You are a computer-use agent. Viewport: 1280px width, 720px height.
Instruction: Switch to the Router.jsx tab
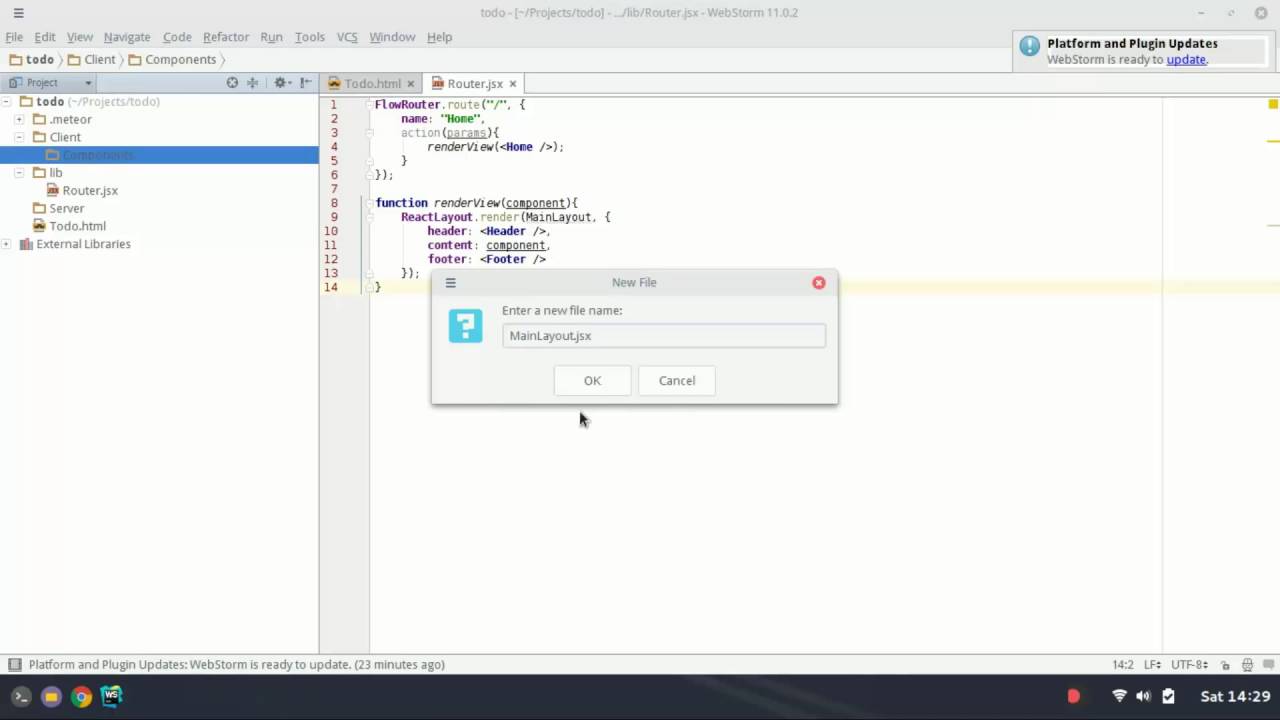[474, 84]
